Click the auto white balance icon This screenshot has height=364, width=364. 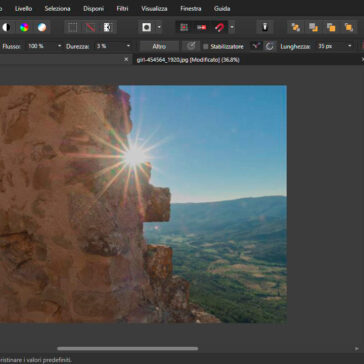(x=42, y=27)
